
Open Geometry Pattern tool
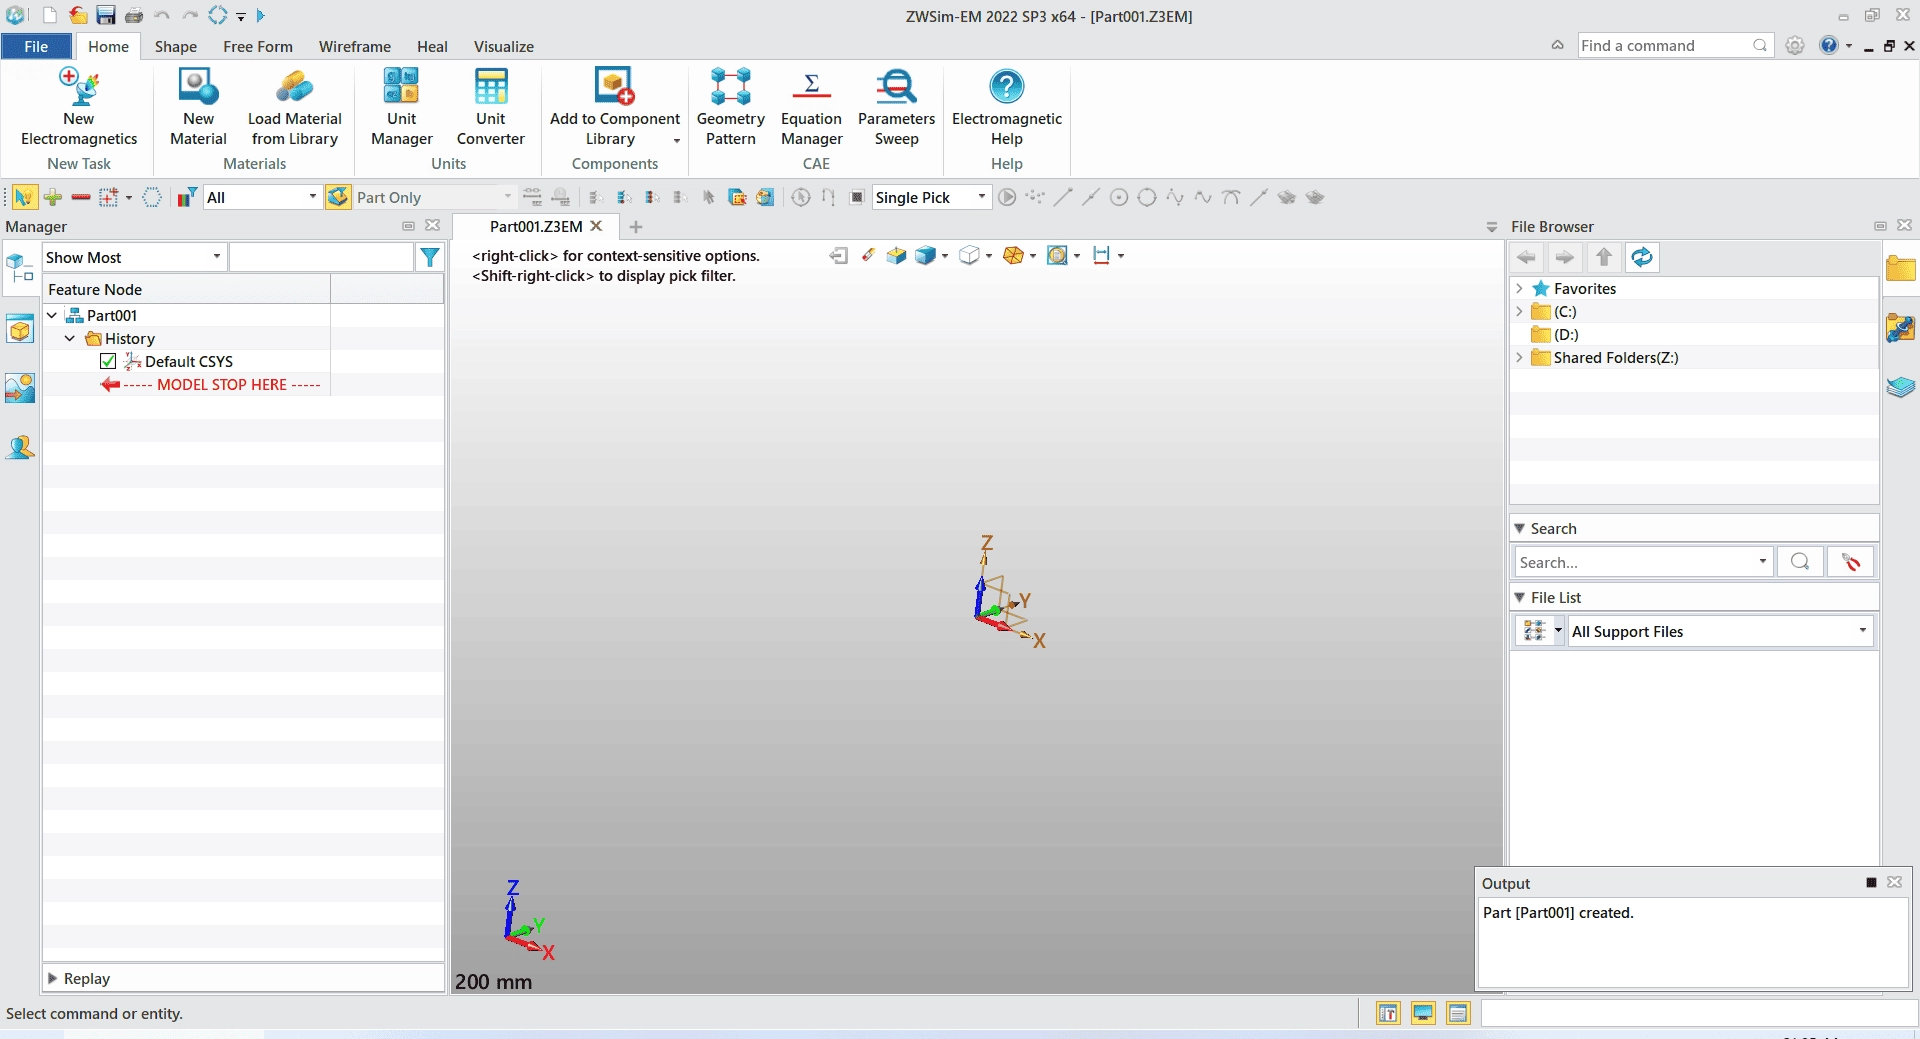tap(730, 107)
